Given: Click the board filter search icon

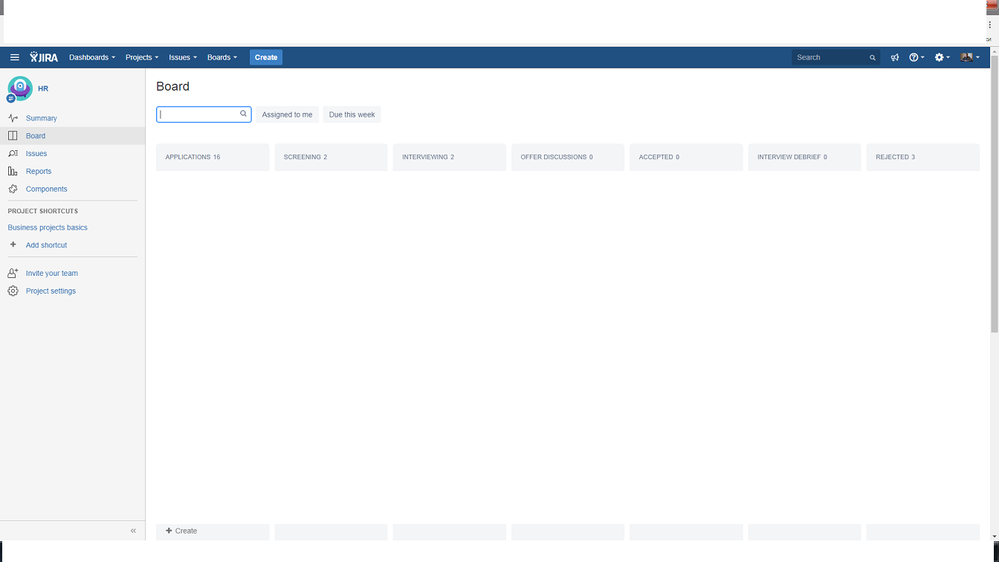Looking at the screenshot, I should pyautogui.click(x=243, y=114).
